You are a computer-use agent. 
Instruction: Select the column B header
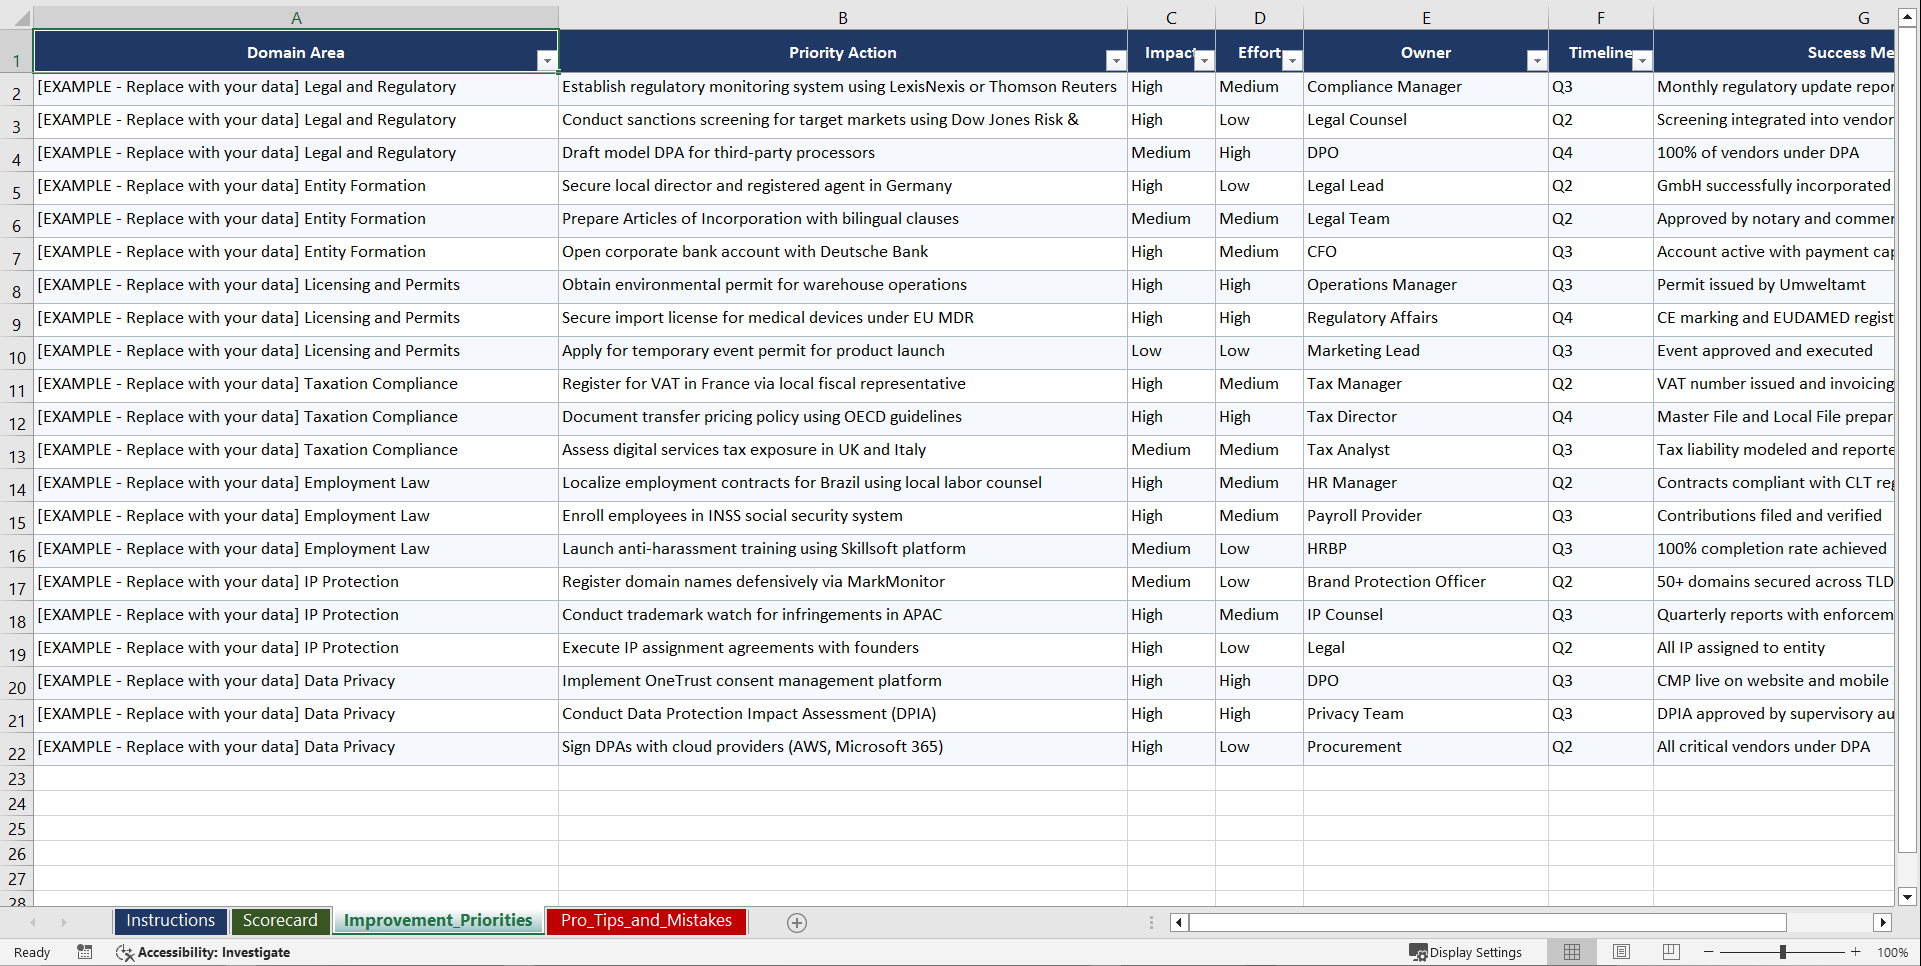pyautogui.click(x=843, y=16)
